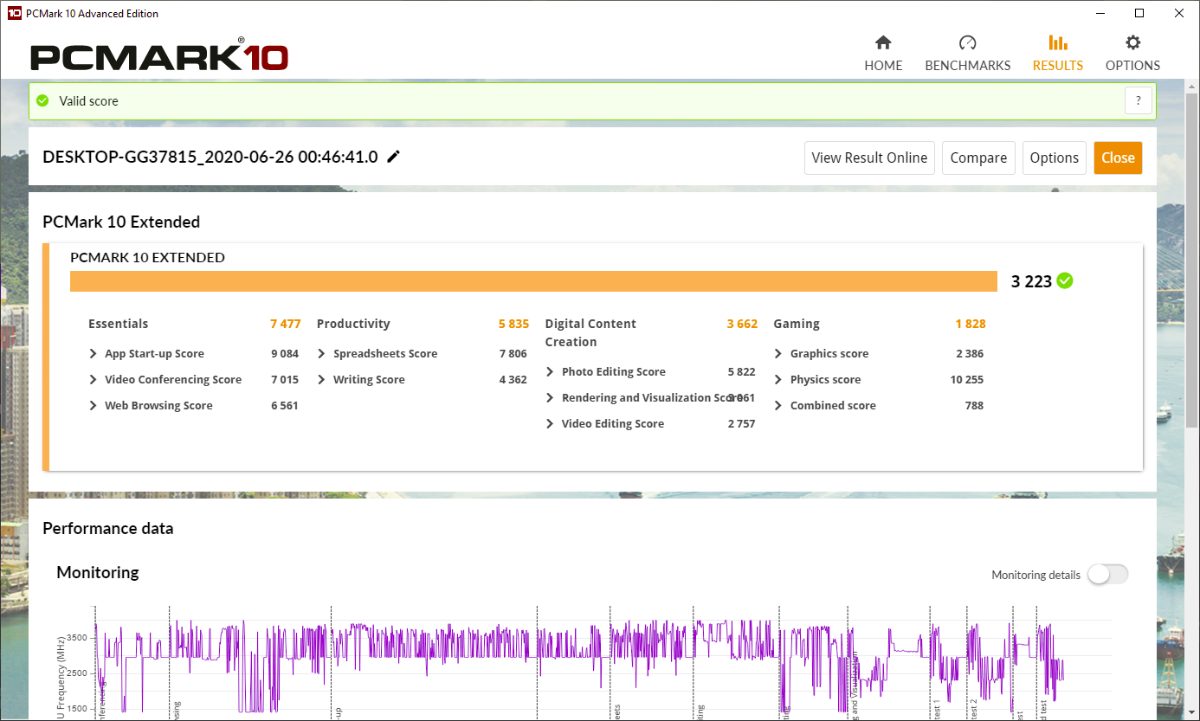This screenshot has width=1200, height=721.
Task: Expand the Physics score row
Action: click(779, 380)
